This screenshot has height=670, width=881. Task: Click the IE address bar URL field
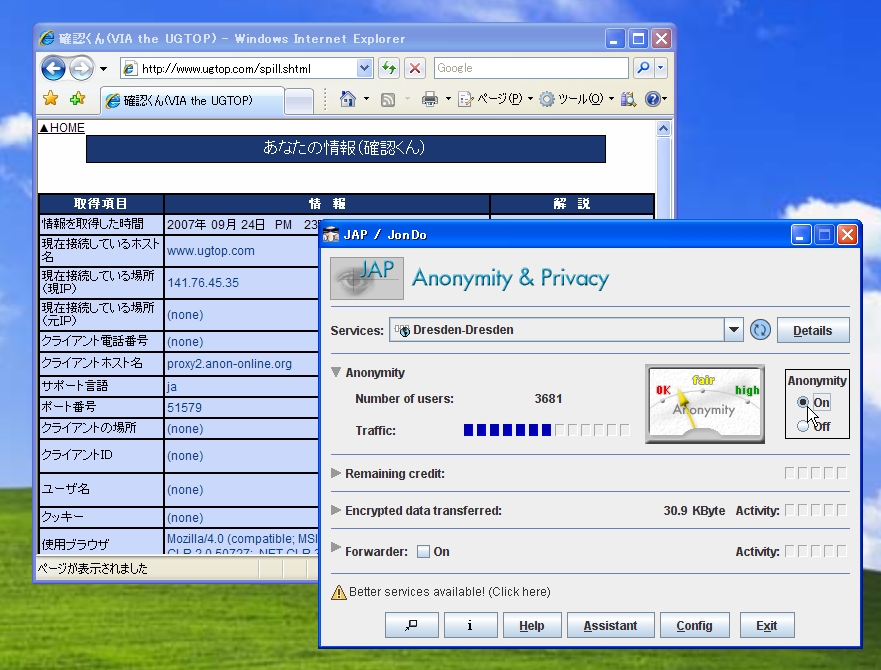click(240, 69)
